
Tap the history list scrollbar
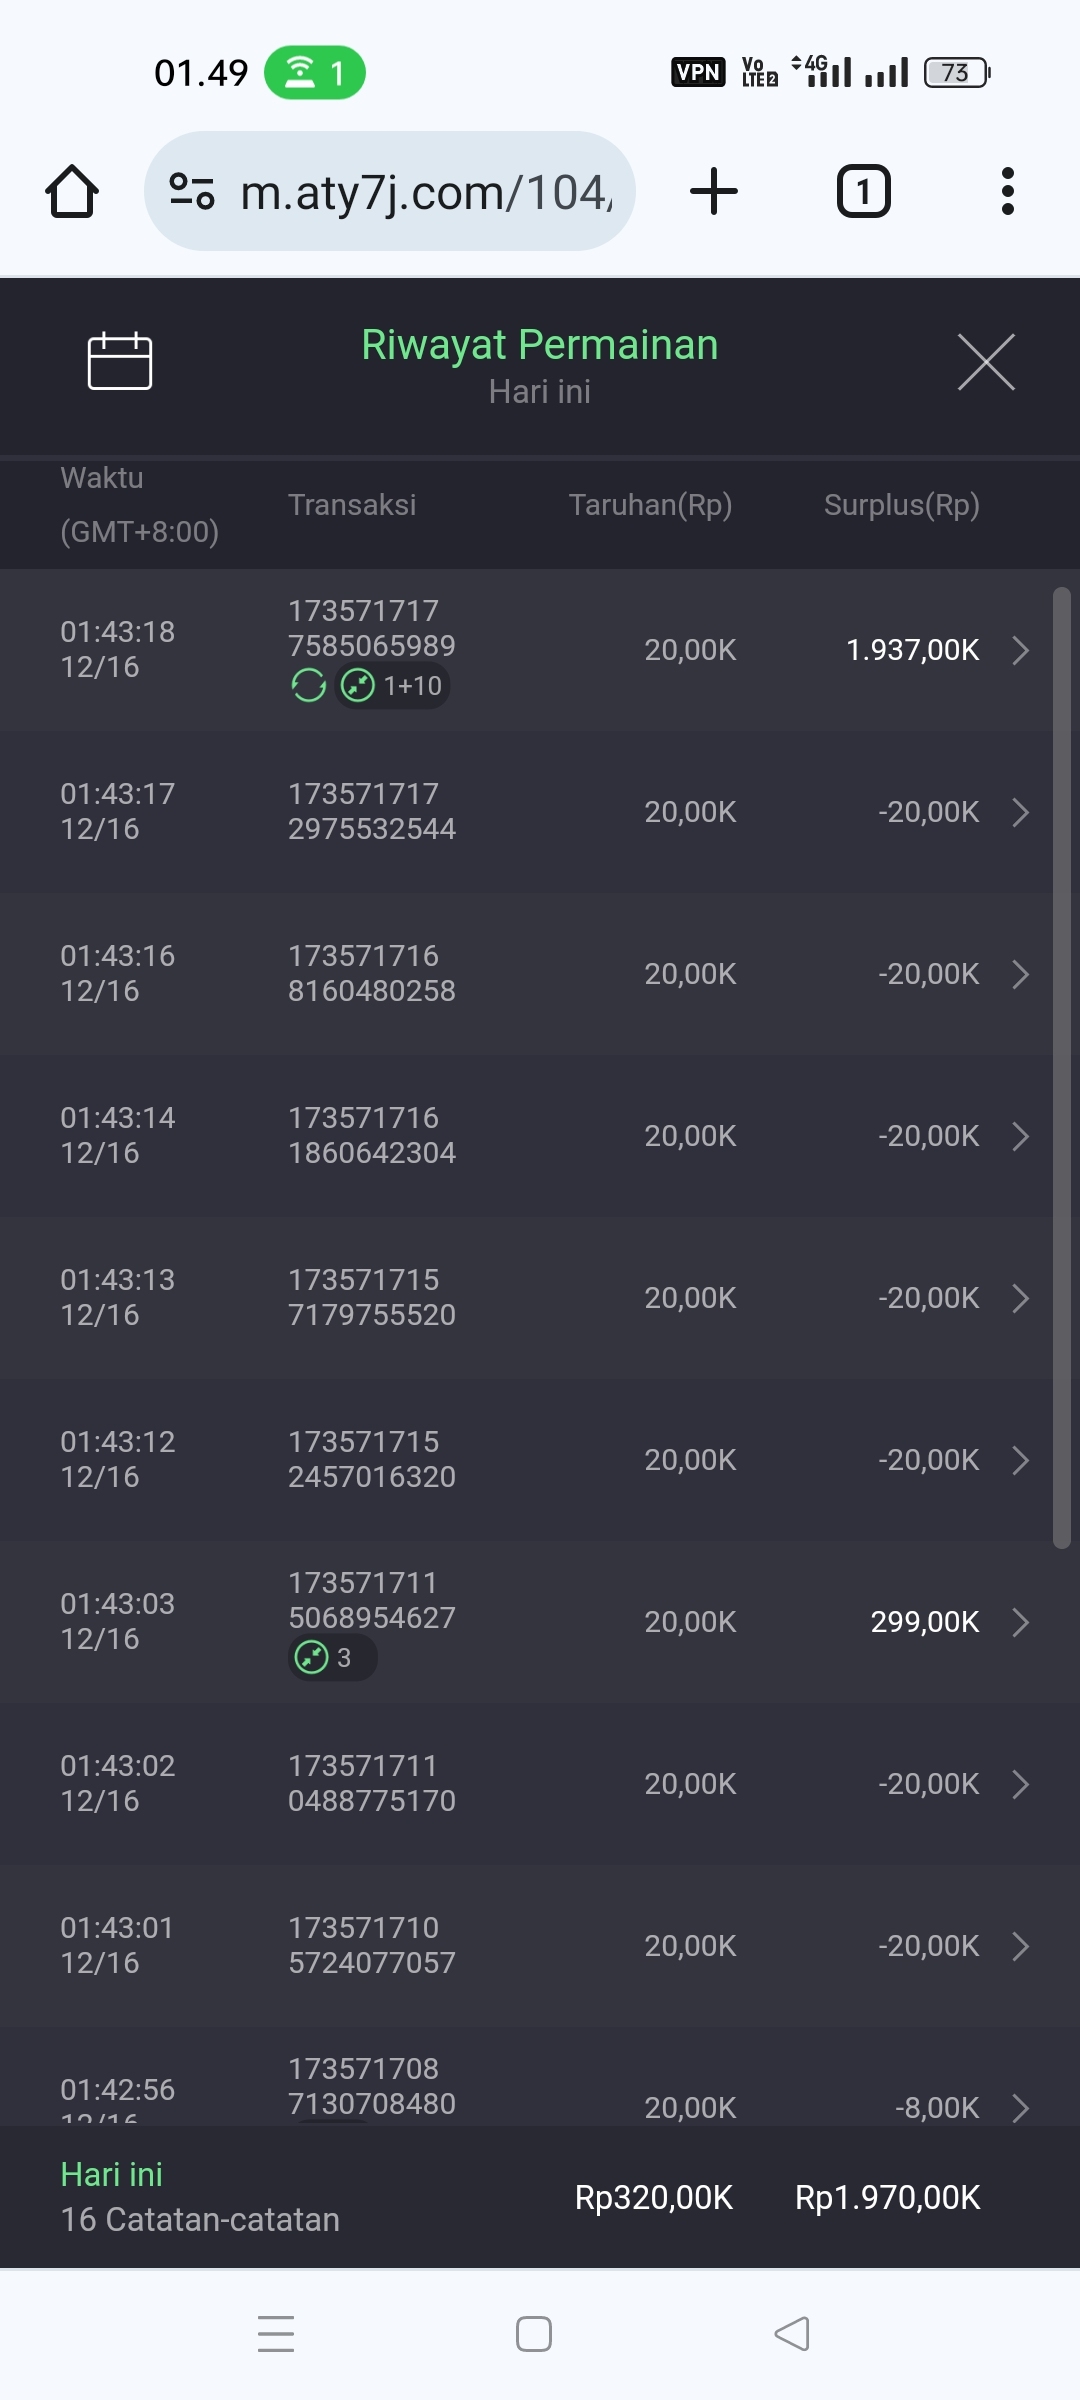coord(1061,1068)
